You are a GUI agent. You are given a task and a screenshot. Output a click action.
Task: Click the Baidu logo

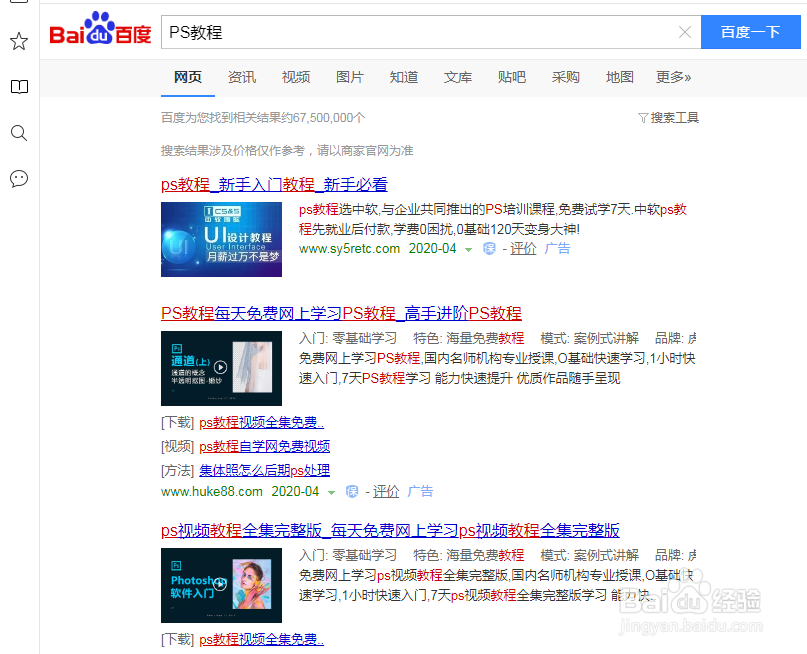pos(100,29)
